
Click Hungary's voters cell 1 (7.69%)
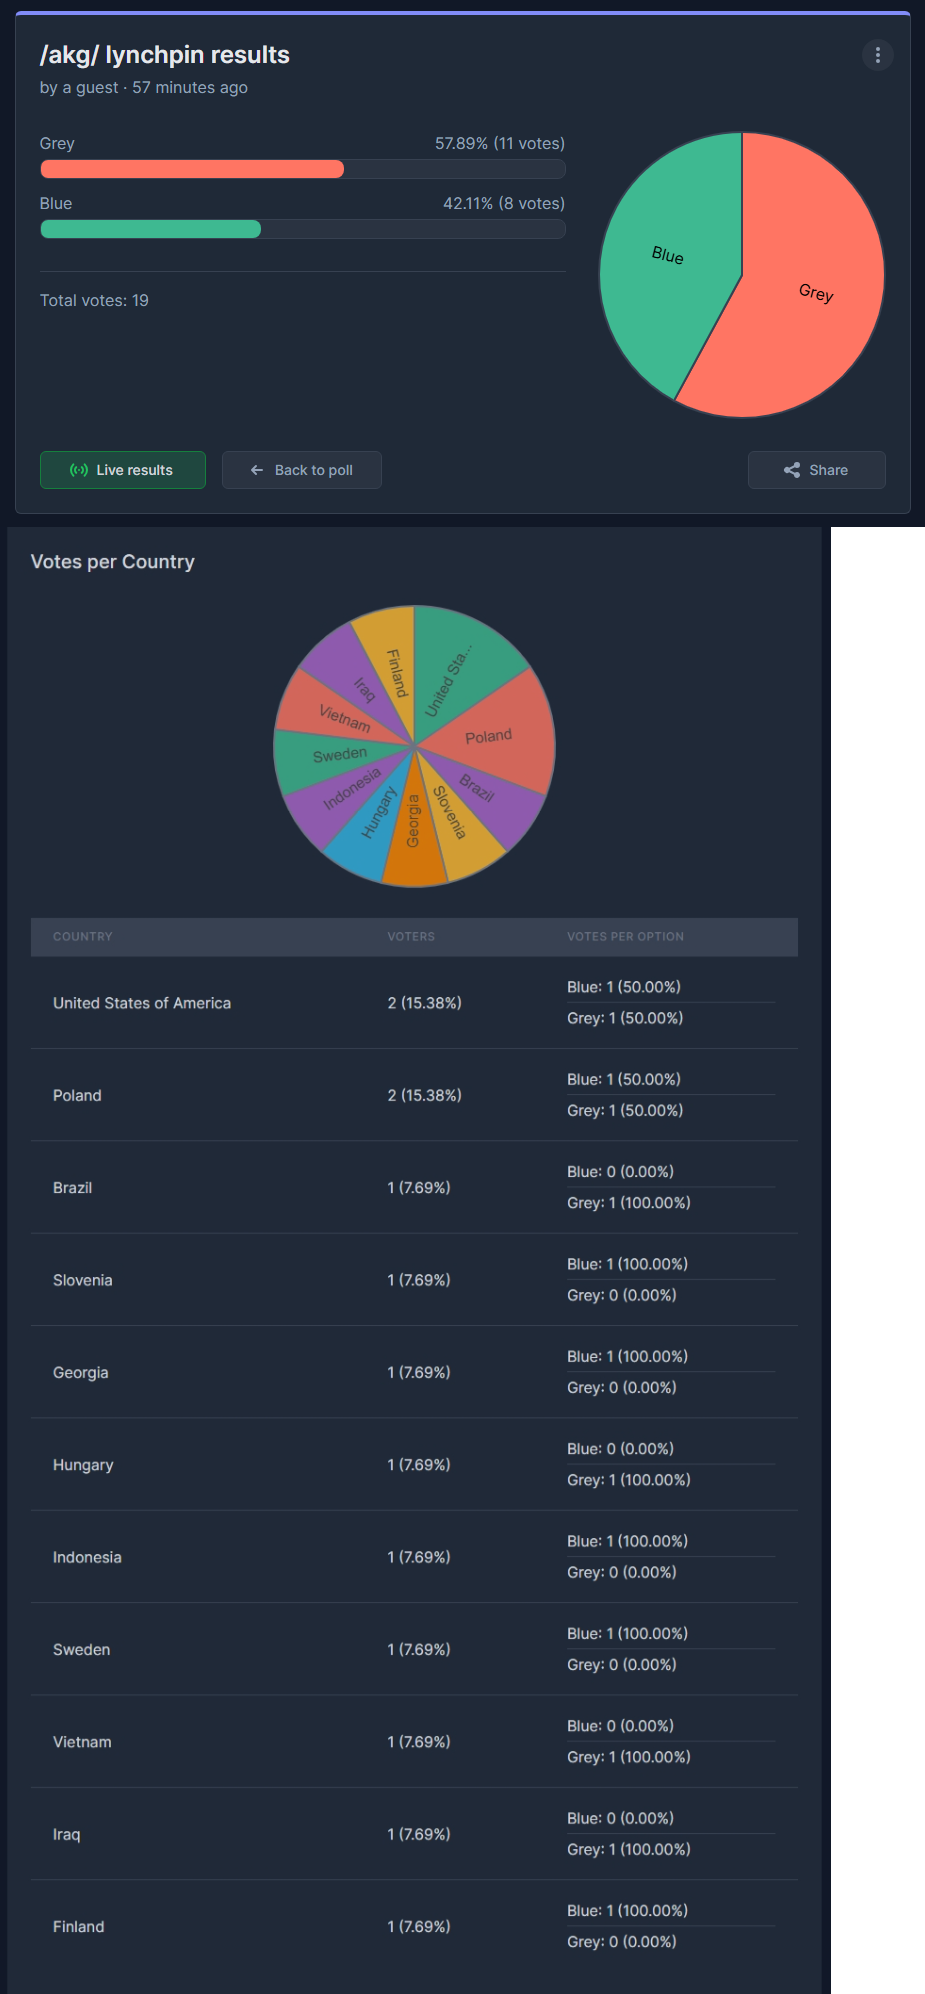[419, 1465]
